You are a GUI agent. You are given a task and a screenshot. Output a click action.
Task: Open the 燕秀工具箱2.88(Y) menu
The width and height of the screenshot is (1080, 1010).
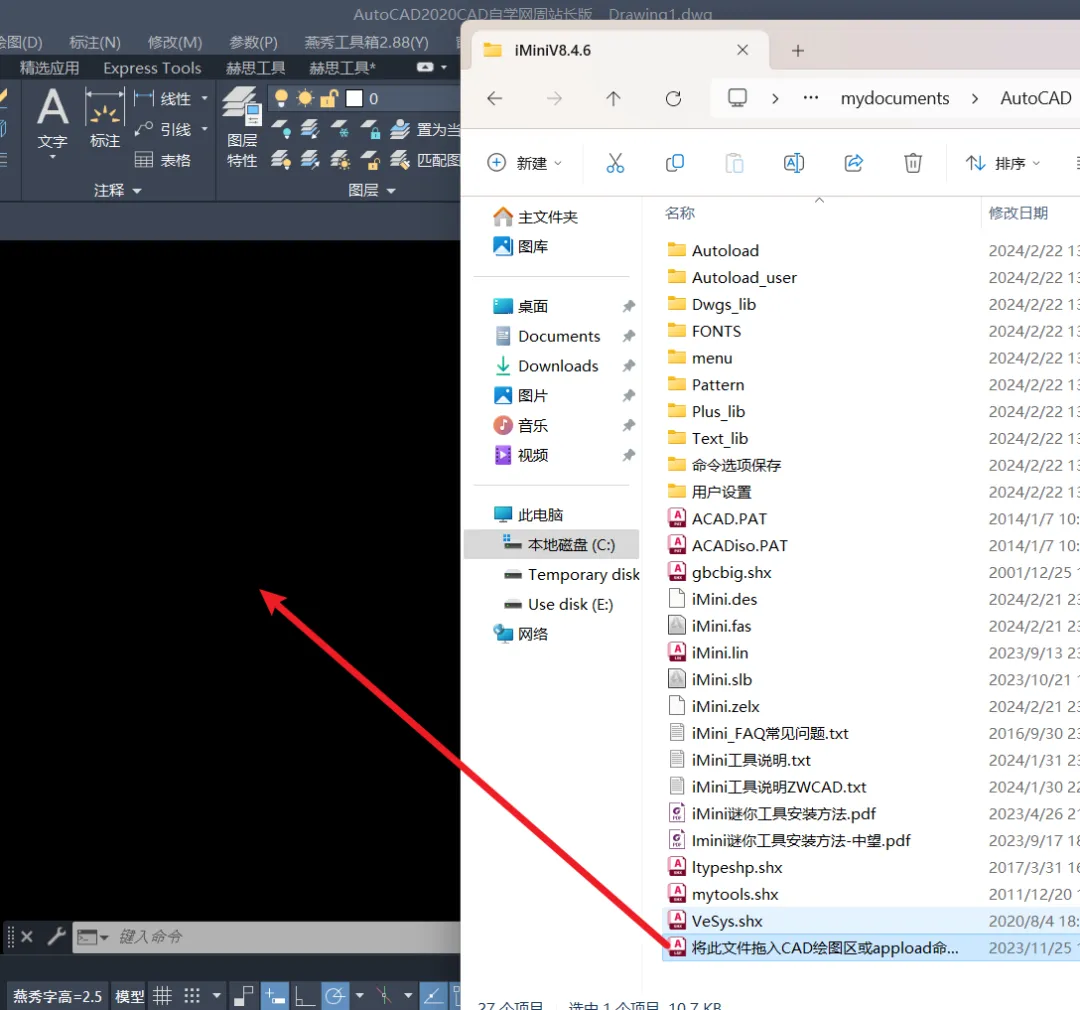click(x=366, y=43)
